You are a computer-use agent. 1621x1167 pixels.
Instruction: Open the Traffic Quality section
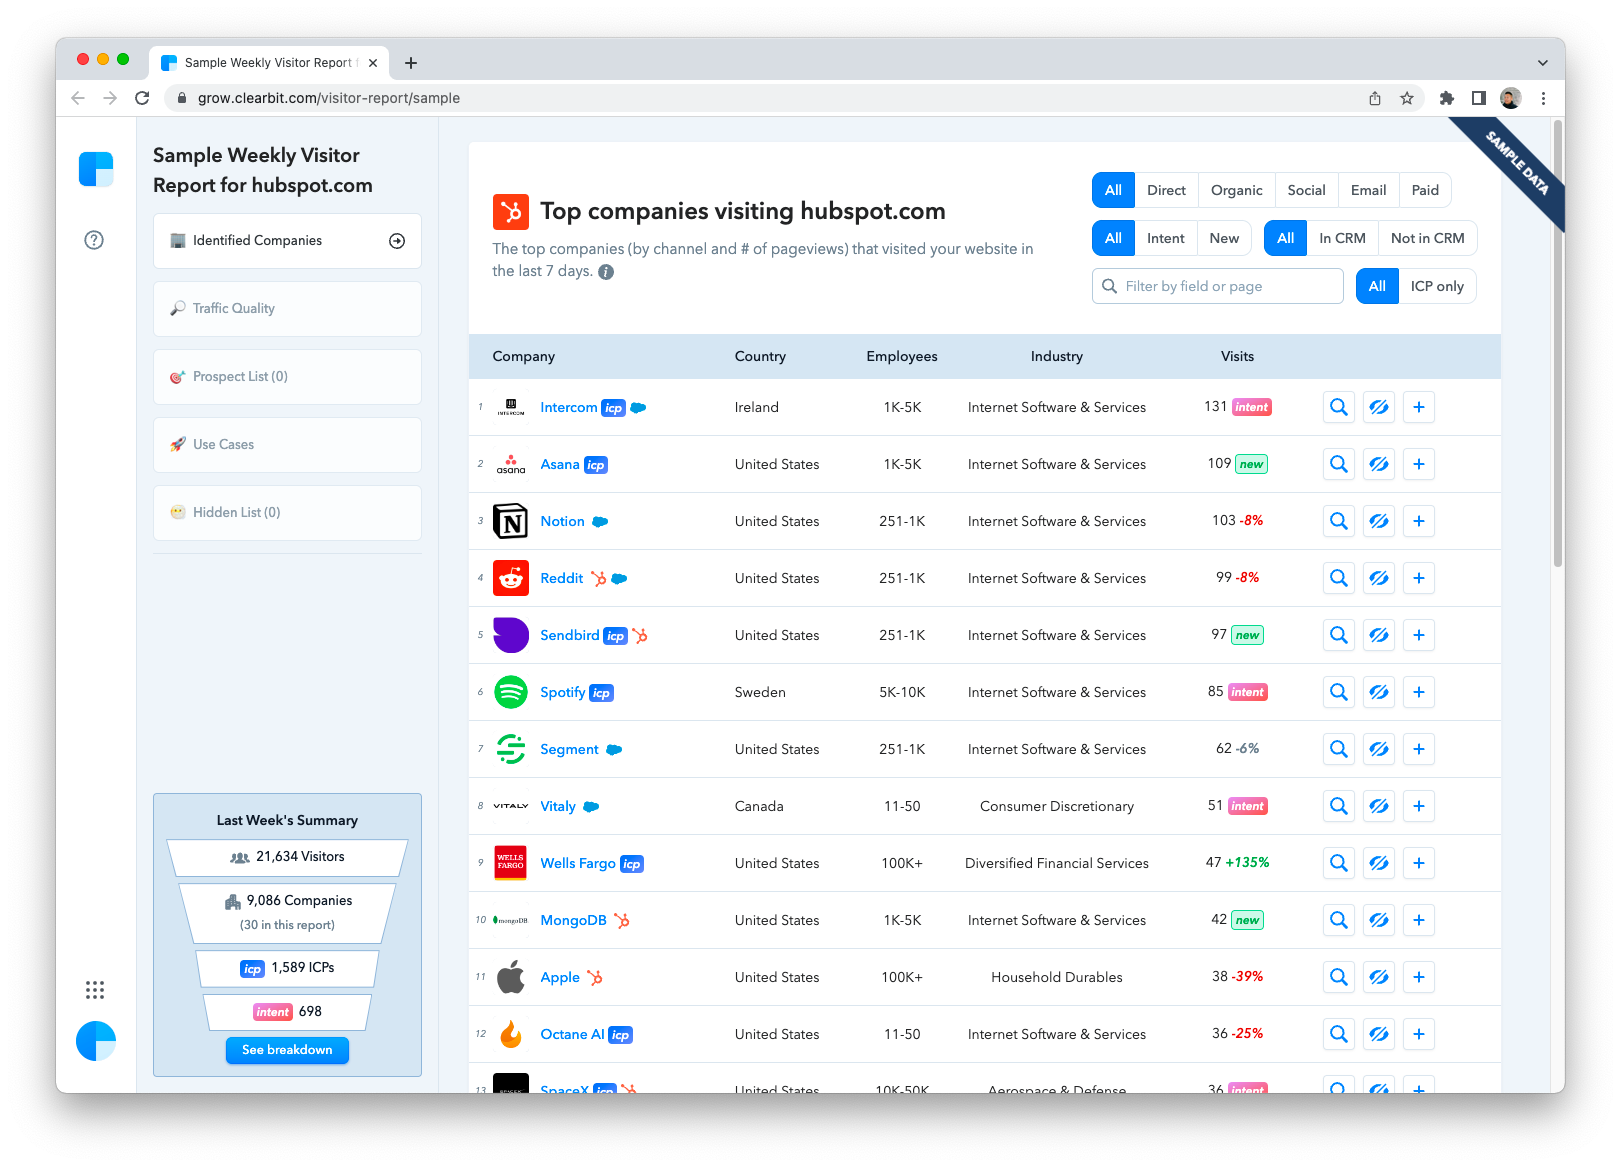[x=287, y=309]
